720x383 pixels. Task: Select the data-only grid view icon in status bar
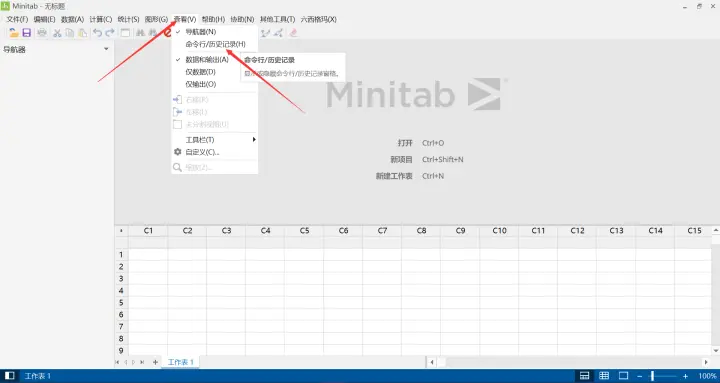coord(604,376)
